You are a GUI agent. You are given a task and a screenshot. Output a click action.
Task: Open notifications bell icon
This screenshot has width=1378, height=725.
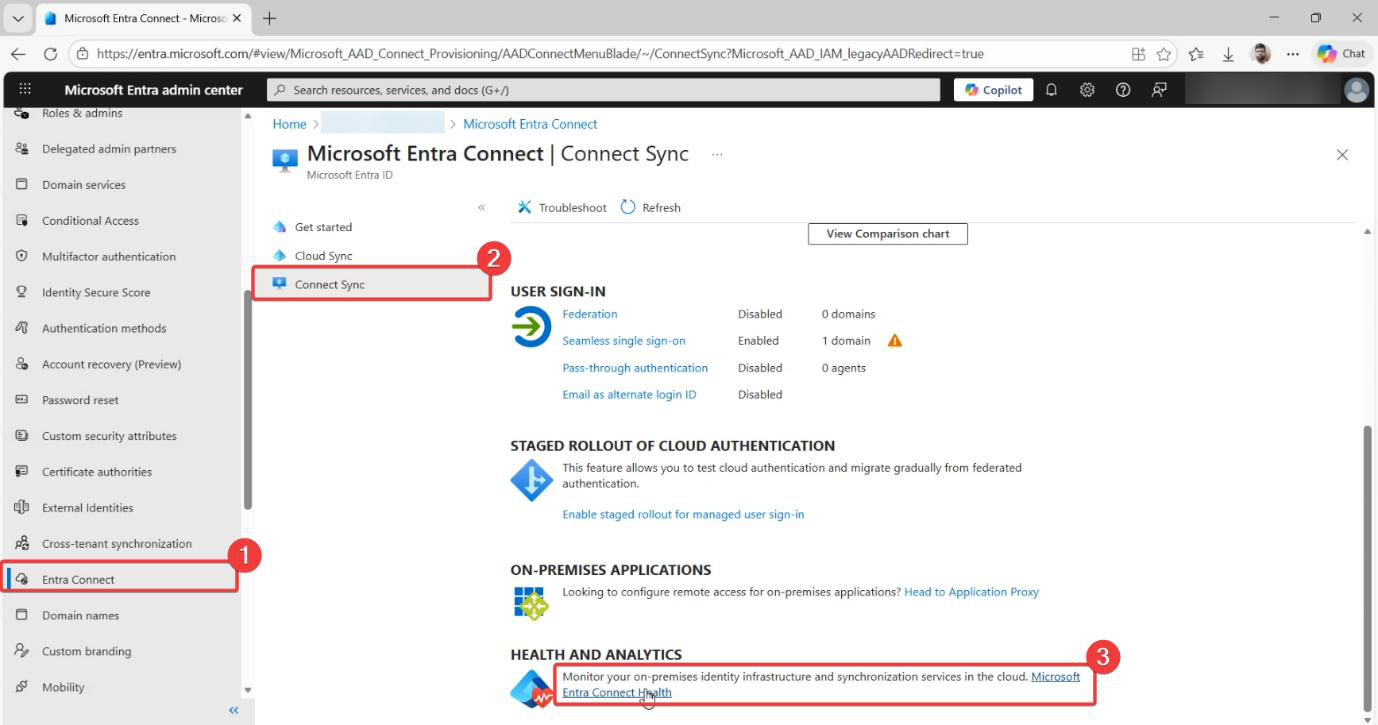point(1051,89)
